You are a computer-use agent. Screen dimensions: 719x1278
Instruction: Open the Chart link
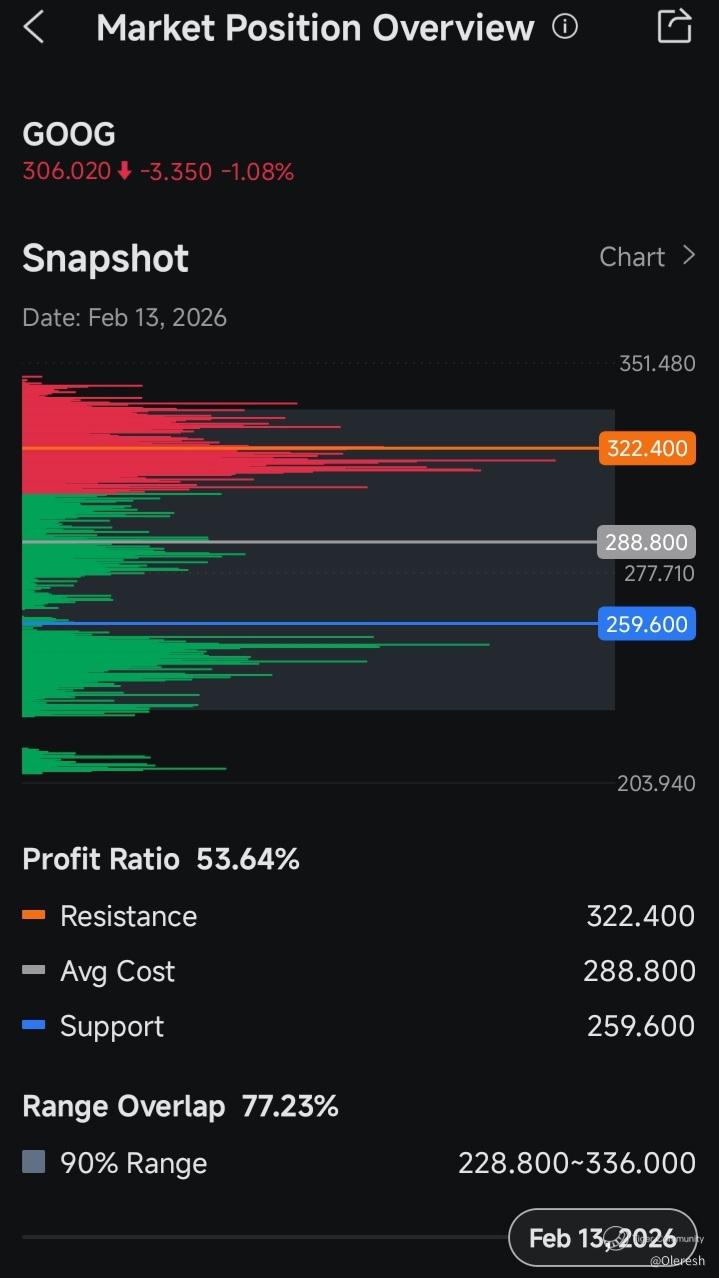tap(632, 257)
